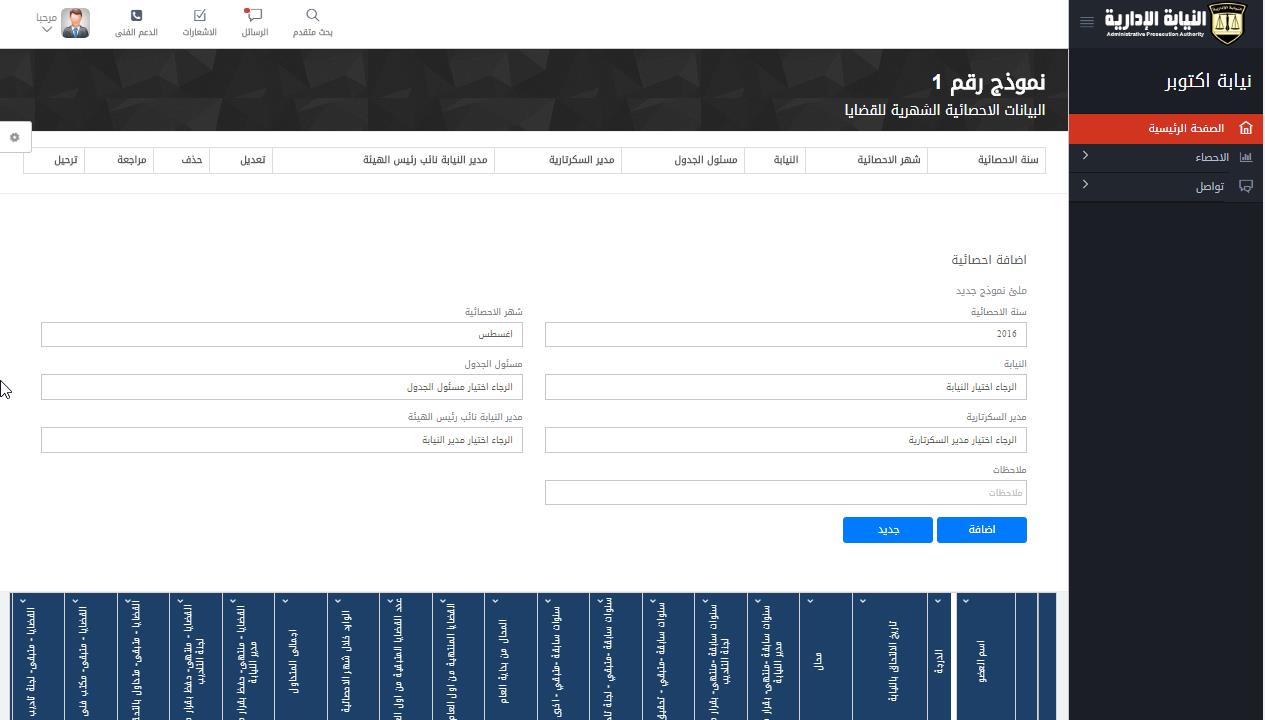
Task: Open the settings gear tab on left edge
Action: [x=15, y=138]
